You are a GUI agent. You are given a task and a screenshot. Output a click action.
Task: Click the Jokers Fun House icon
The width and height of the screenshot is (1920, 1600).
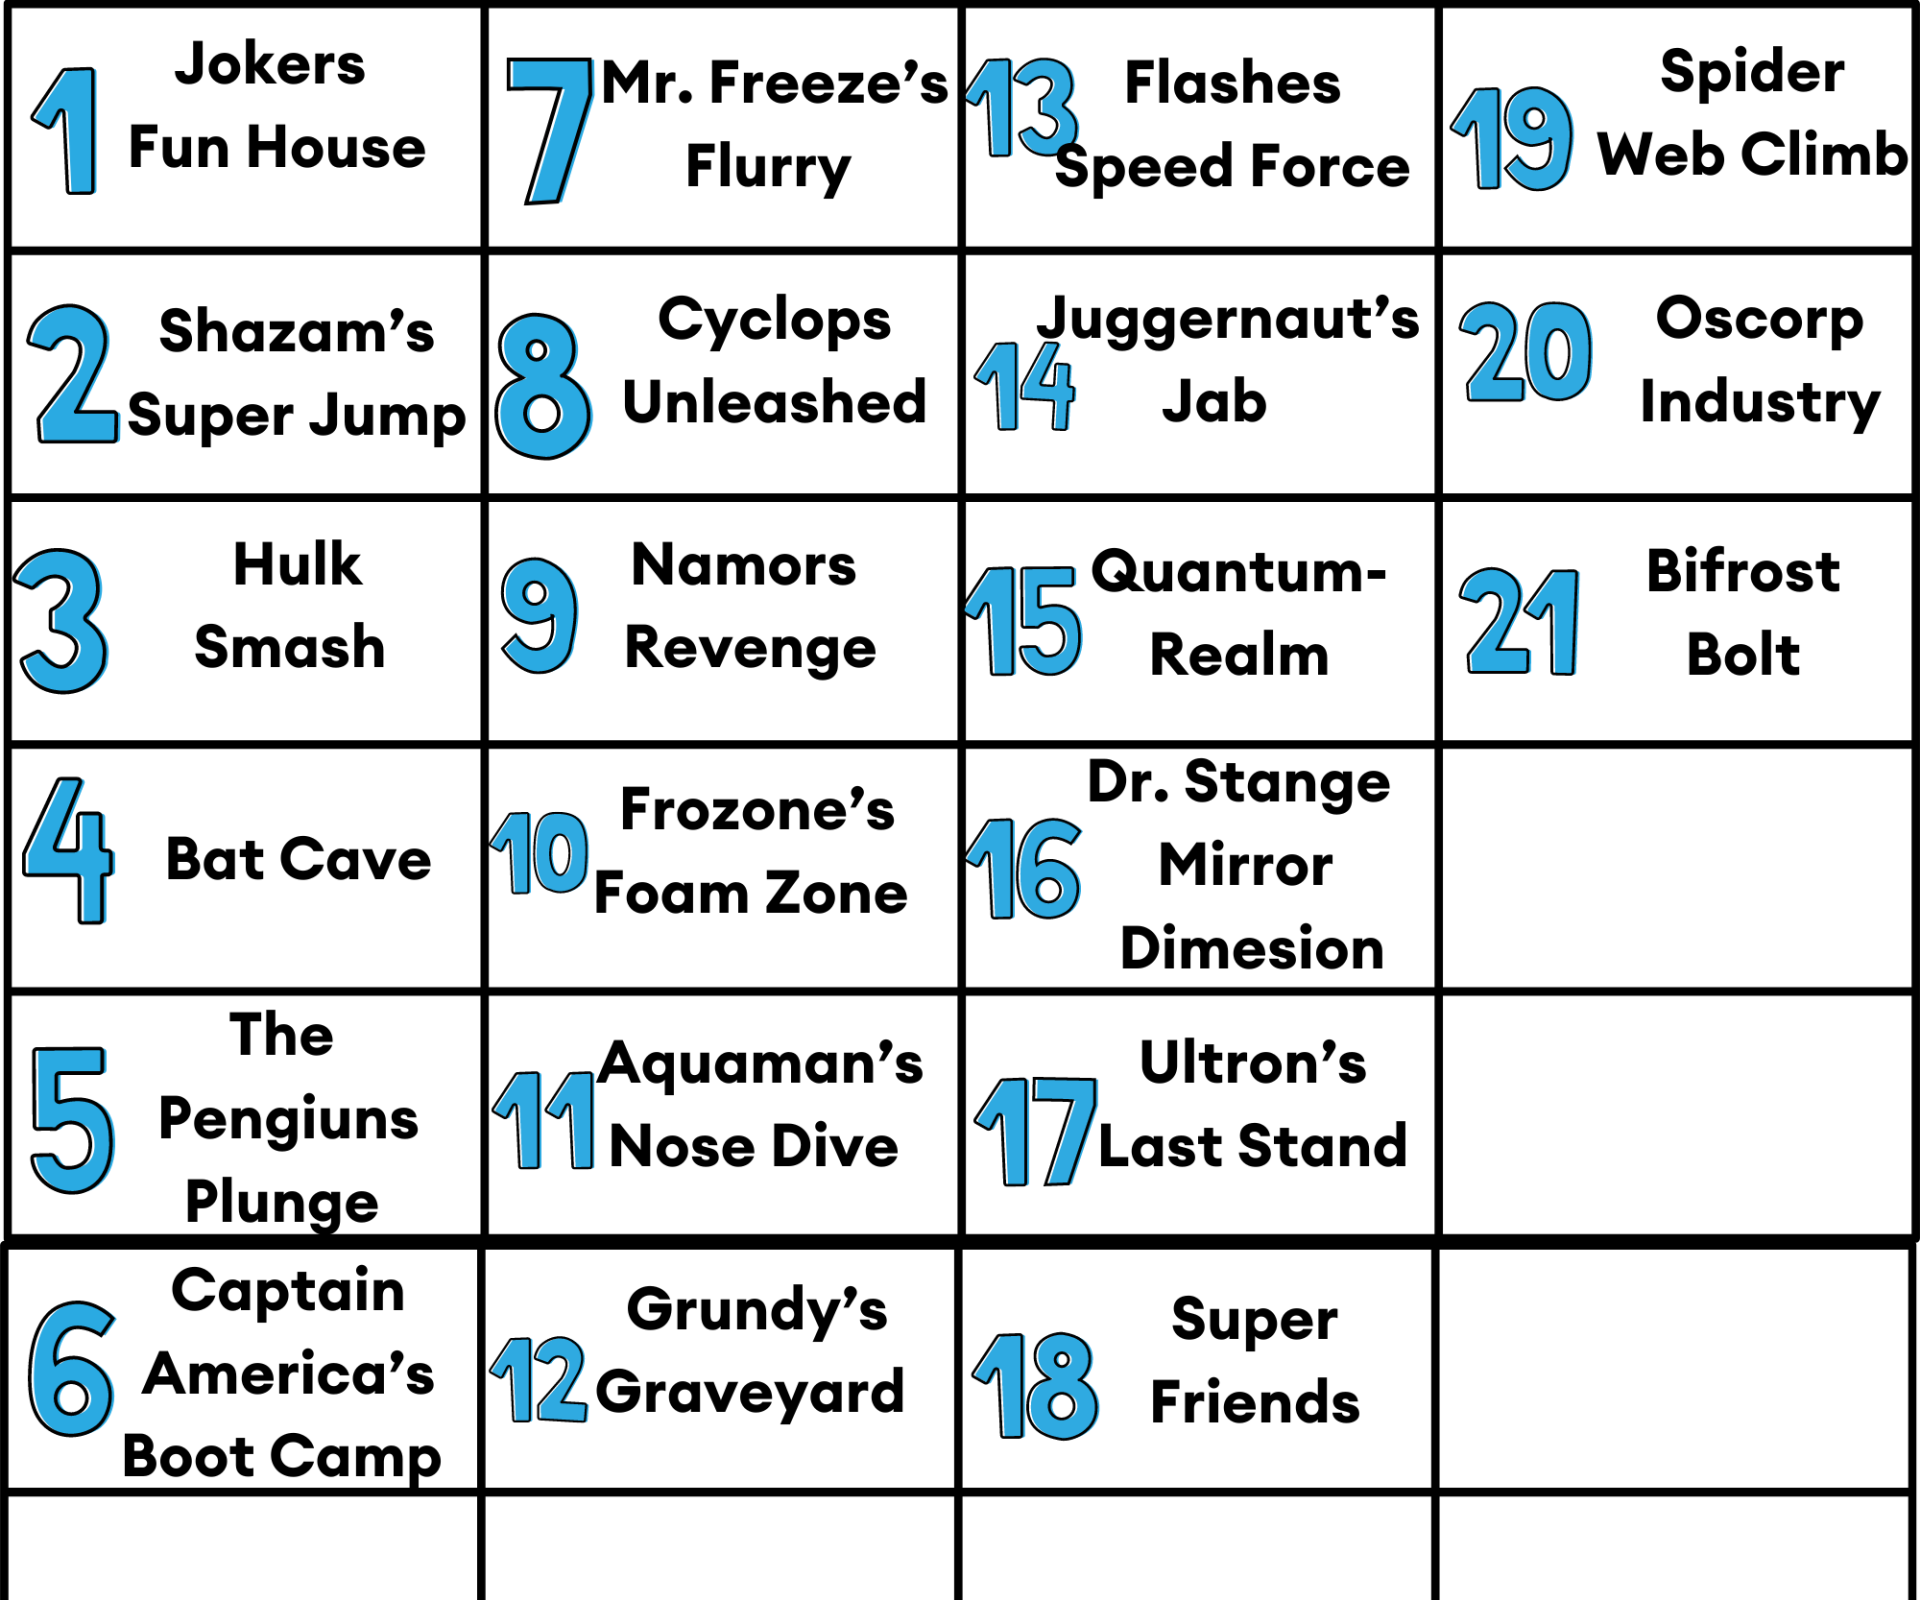[x=247, y=120]
